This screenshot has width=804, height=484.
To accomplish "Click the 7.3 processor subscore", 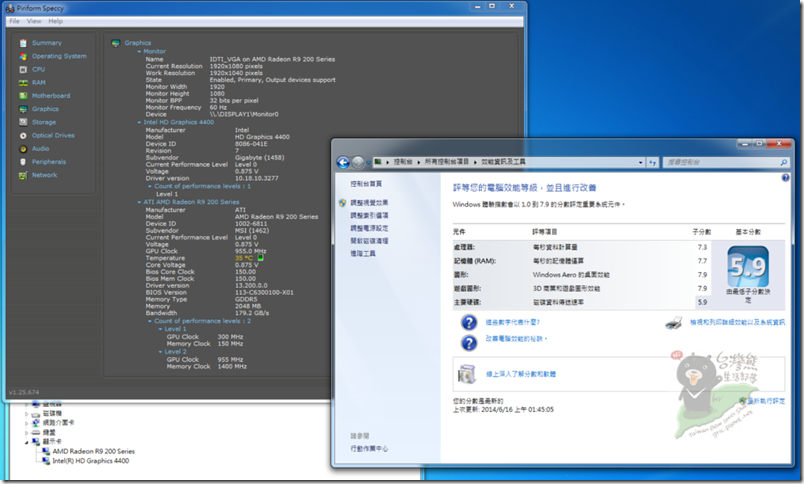I will click(702, 247).
